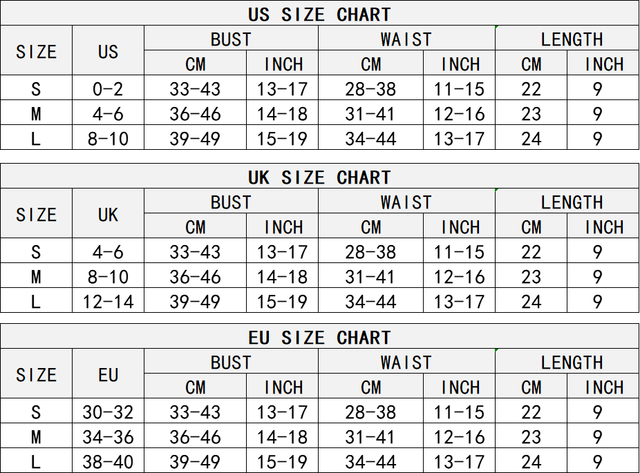Select the 30-32 EU size cell
This screenshot has height=473, width=640.
[x=108, y=412]
